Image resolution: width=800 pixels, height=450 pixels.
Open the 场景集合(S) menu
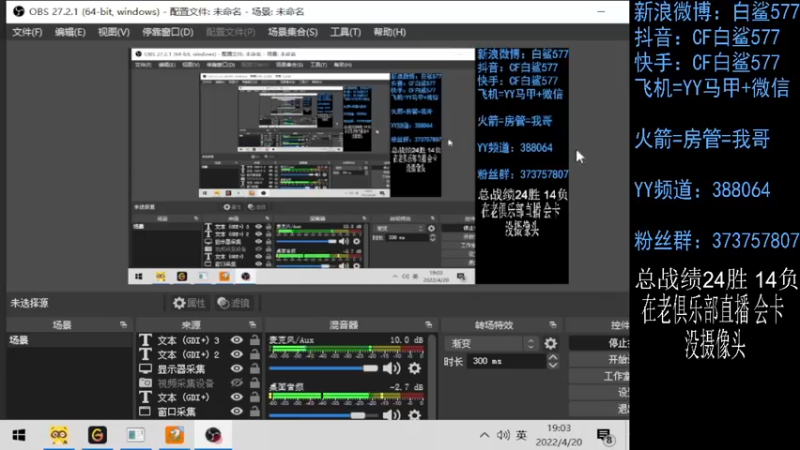pos(292,32)
